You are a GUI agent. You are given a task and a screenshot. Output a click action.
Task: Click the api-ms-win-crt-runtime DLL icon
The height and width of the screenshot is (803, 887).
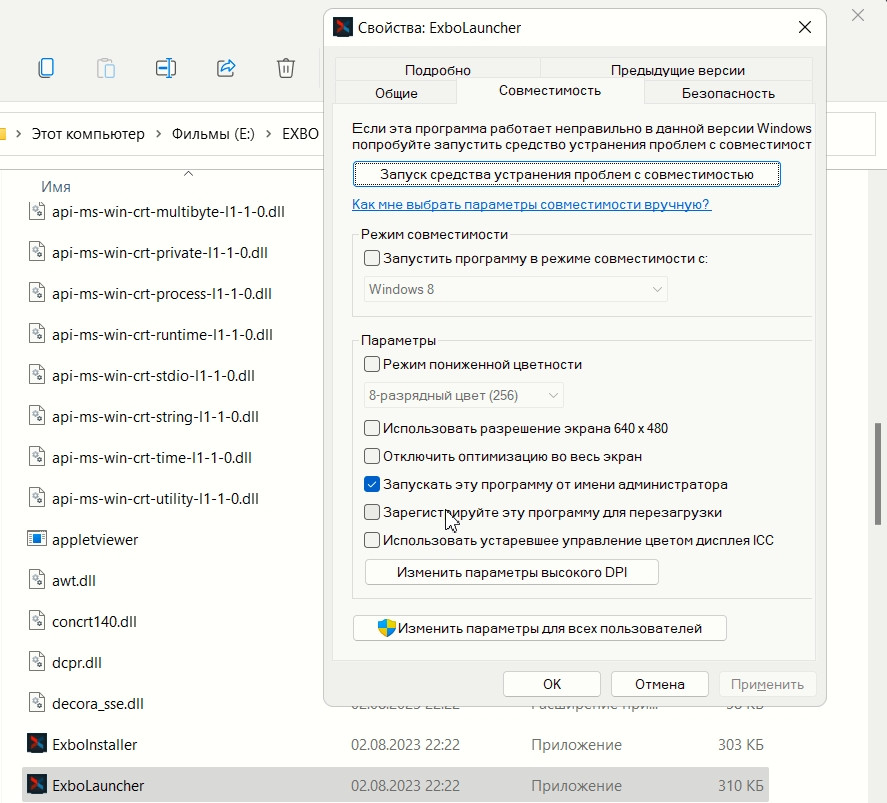[x=37, y=334]
